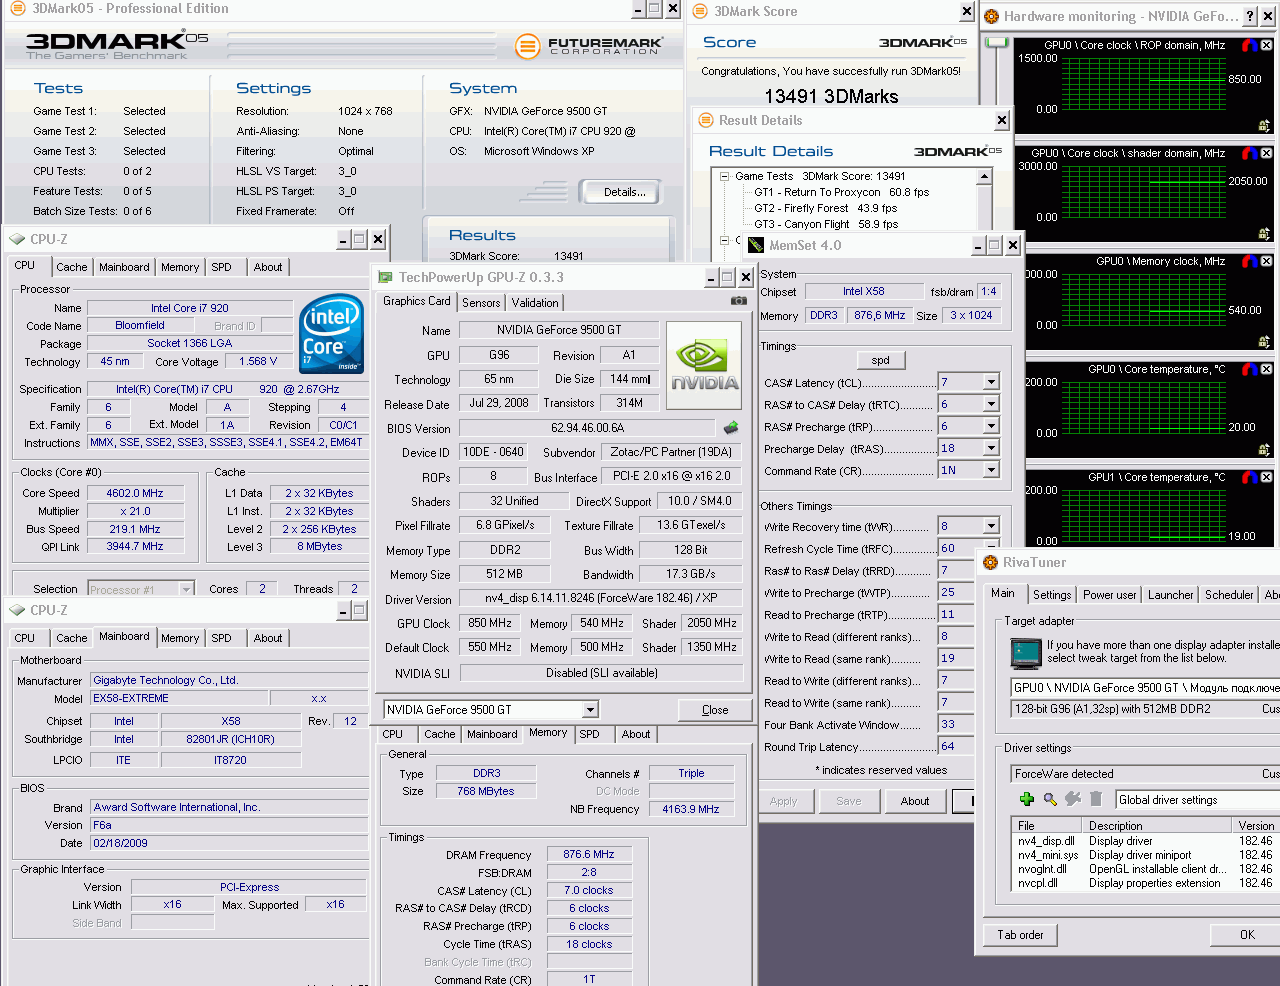Screen dimensions: 1280x986
Task: Collapse the Game Tests tree node in Result Details
Action: tap(725, 176)
